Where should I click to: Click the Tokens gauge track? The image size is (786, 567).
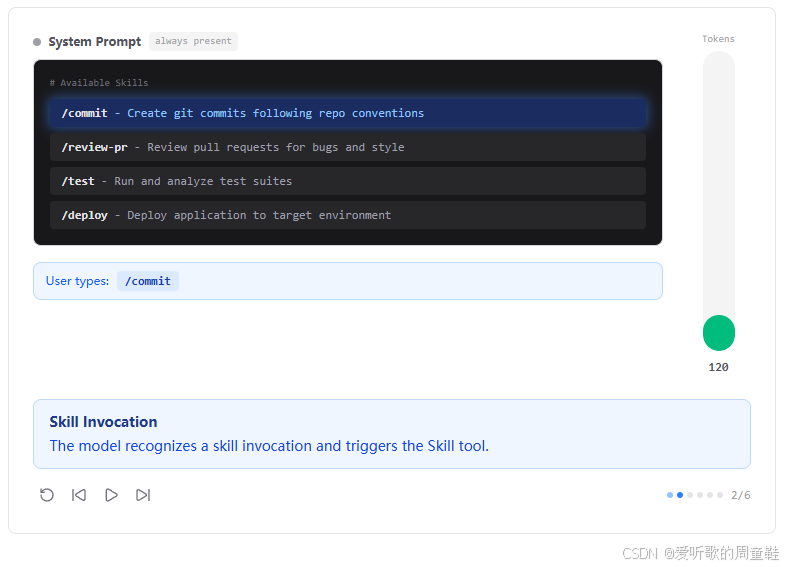click(x=719, y=201)
